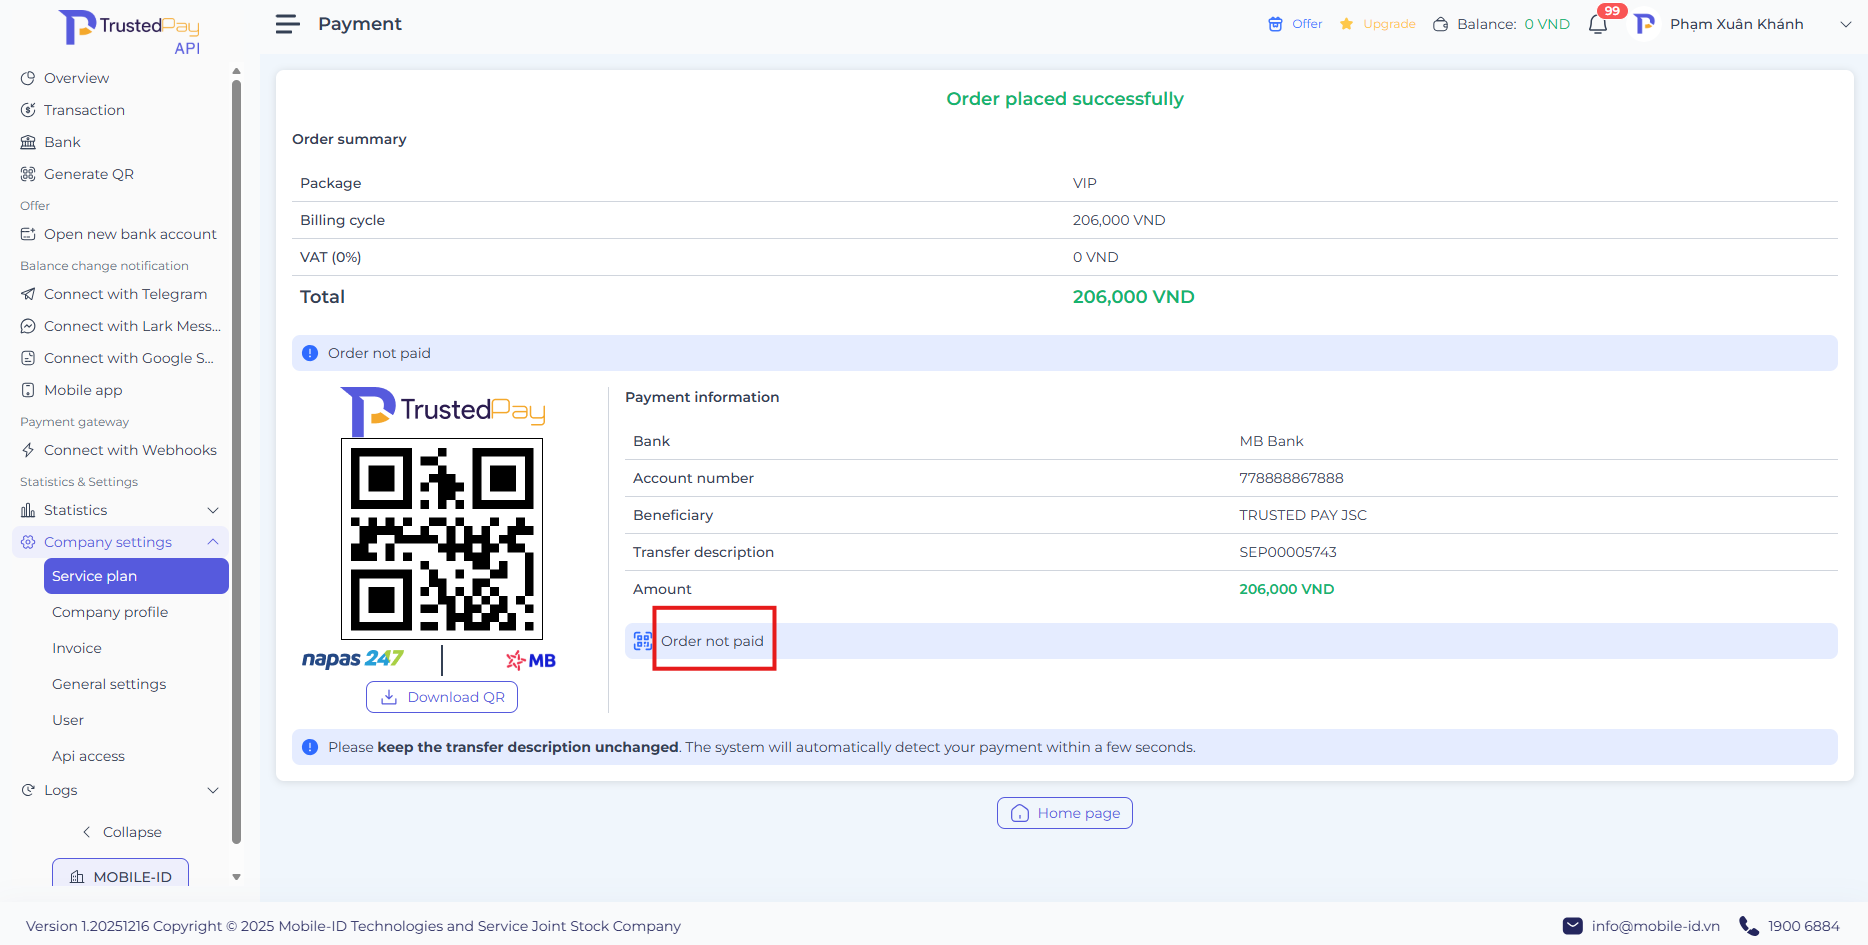Click the sidebar vertical scrollbar track
This screenshot has width=1868, height=945.
(x=236, y=460)
